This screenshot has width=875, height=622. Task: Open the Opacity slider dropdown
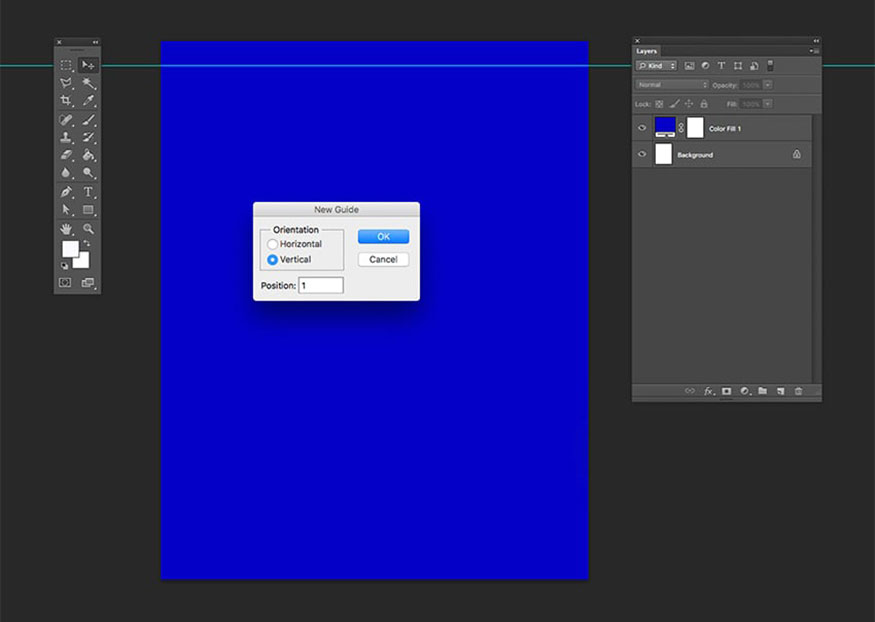(x=768, y=85)
